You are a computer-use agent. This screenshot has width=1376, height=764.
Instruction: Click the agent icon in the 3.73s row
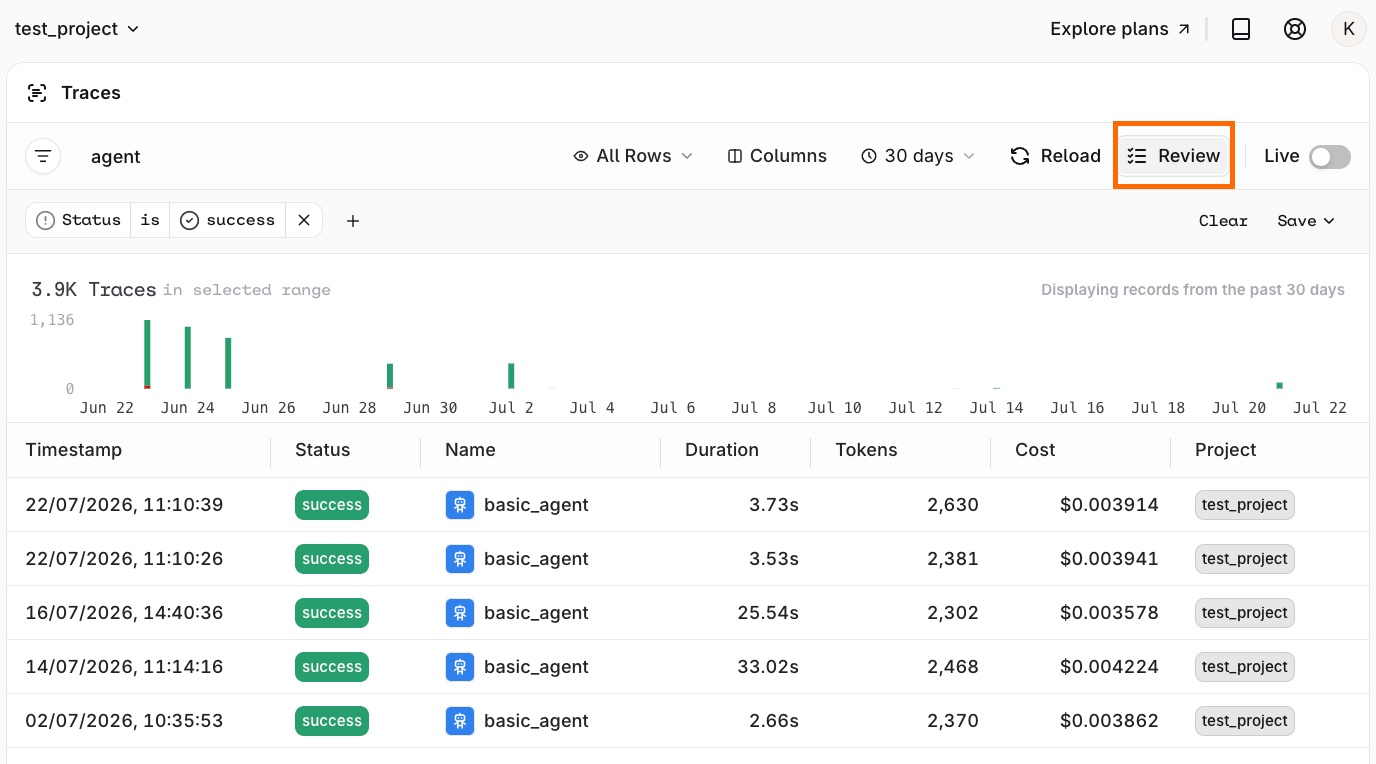tap(459, 505)
